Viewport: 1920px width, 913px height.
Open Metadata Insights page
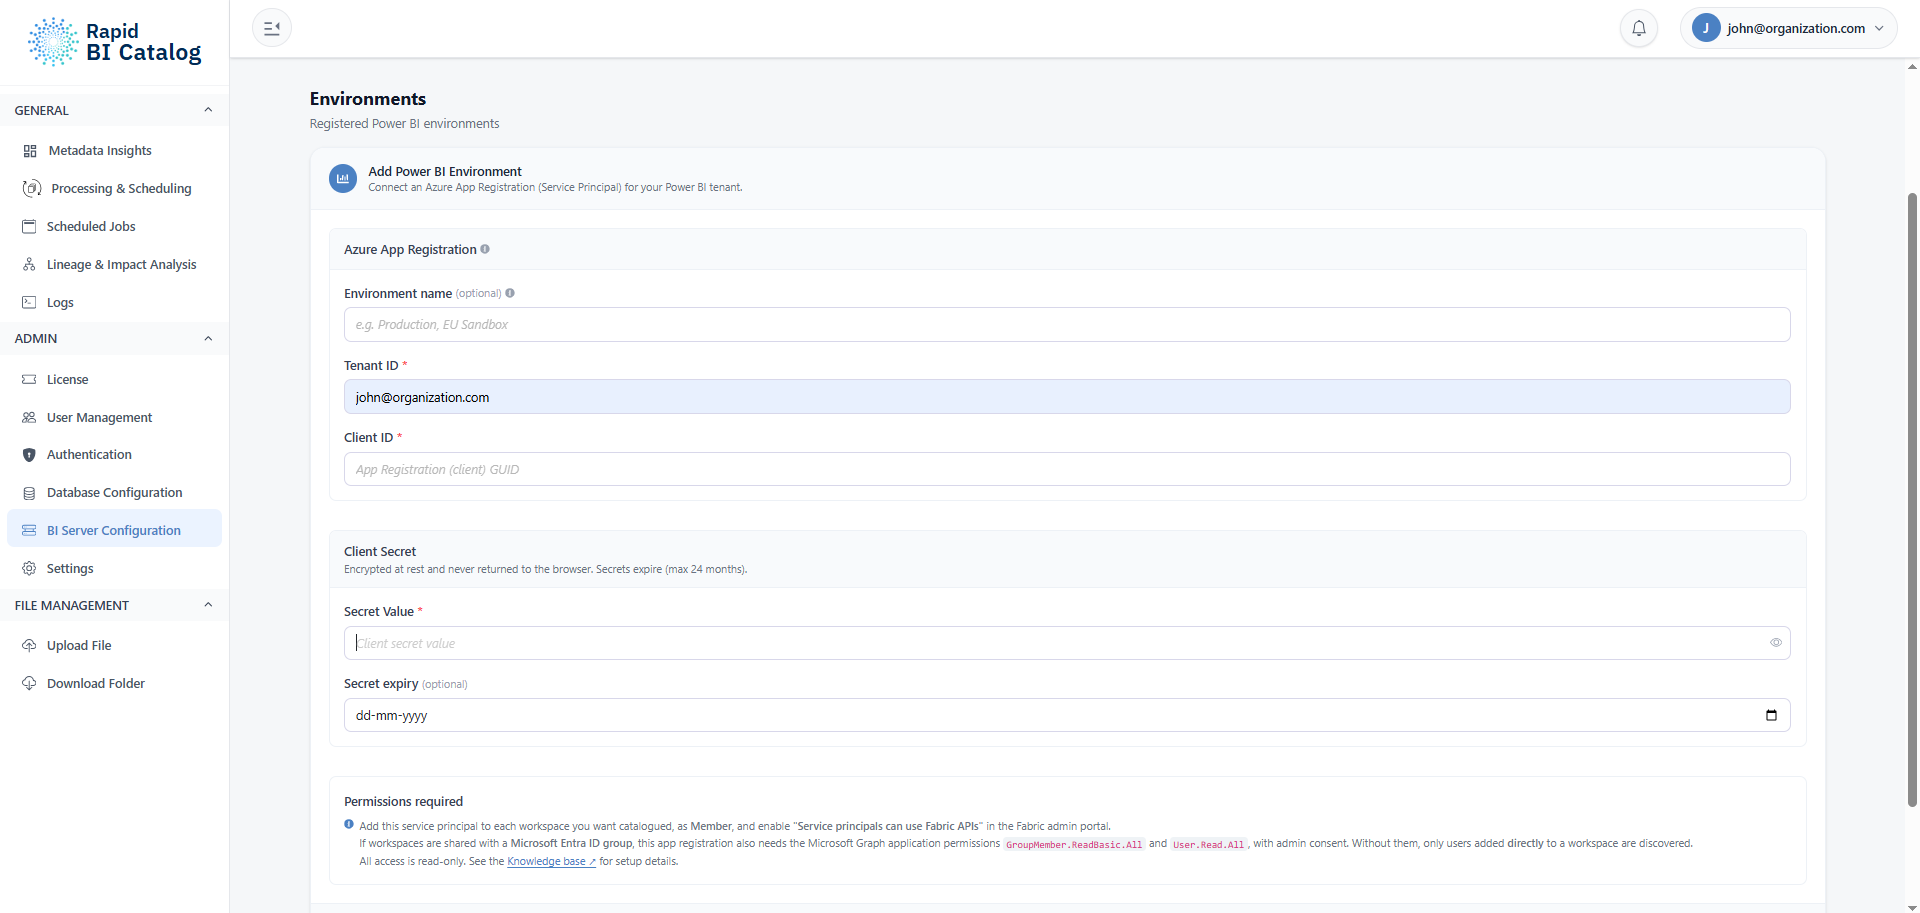click(x=114, y=151)
